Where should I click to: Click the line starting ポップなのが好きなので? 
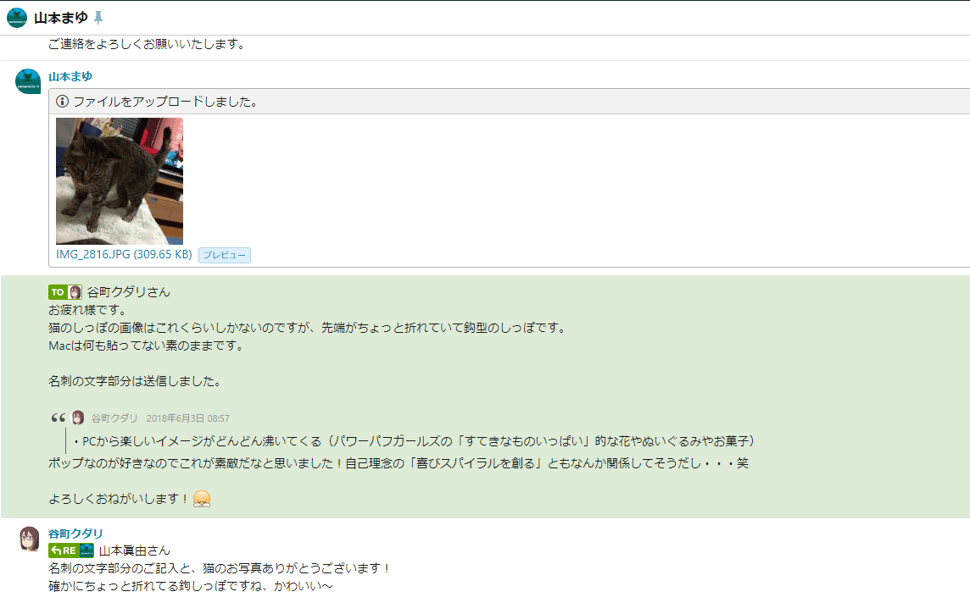(398, 463)
